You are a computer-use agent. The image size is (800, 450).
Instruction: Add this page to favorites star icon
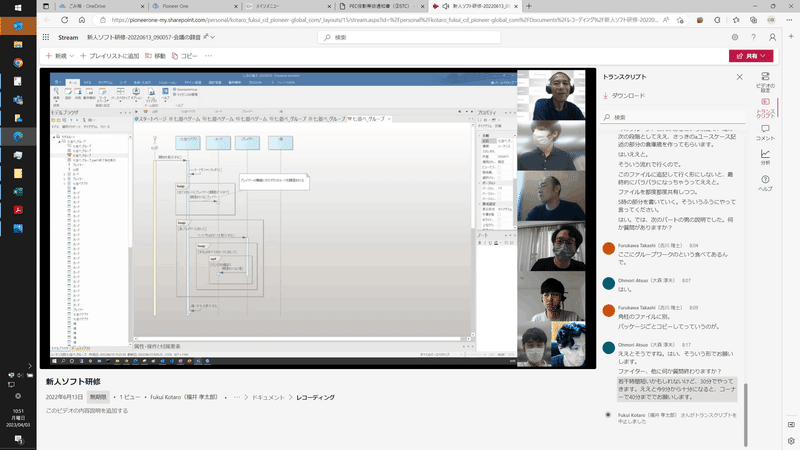[680, 20]
